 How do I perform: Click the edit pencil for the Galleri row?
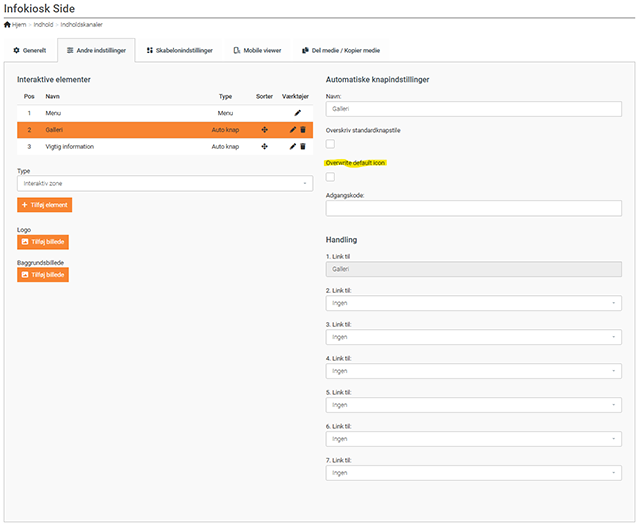coord(293,130)
